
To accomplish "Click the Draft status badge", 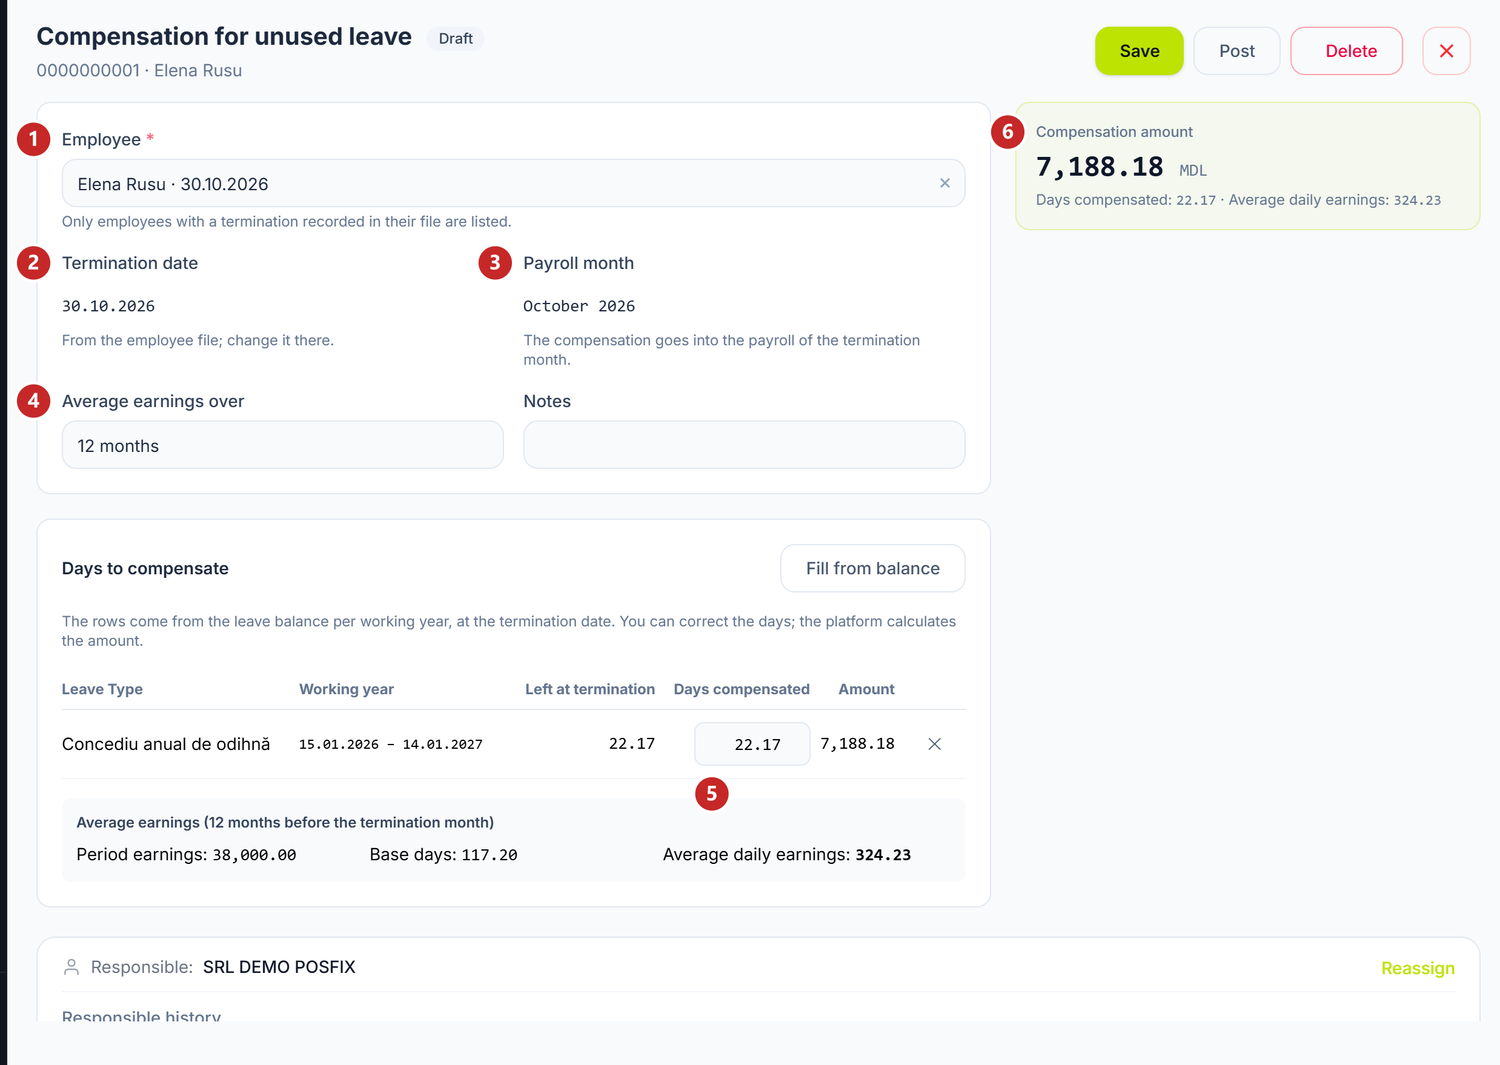I will (x=455, y=38).
